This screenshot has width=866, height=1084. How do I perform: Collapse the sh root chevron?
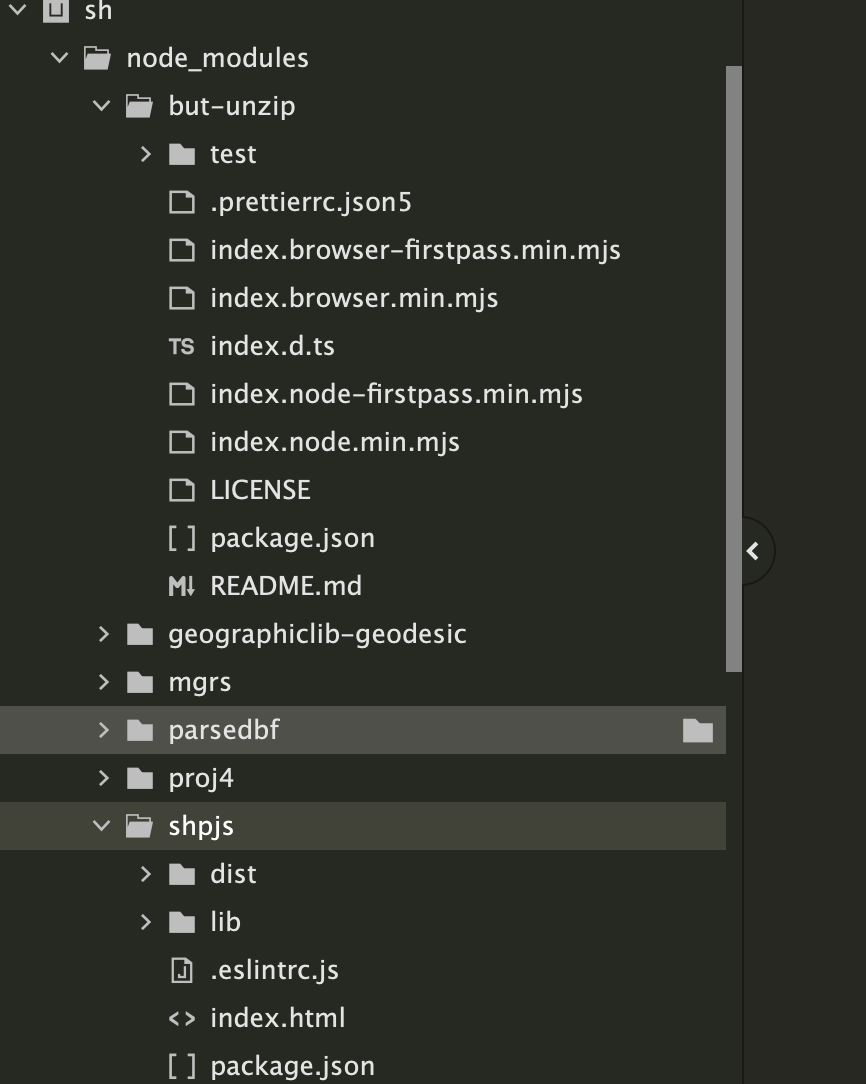click(x=17, y=10)
